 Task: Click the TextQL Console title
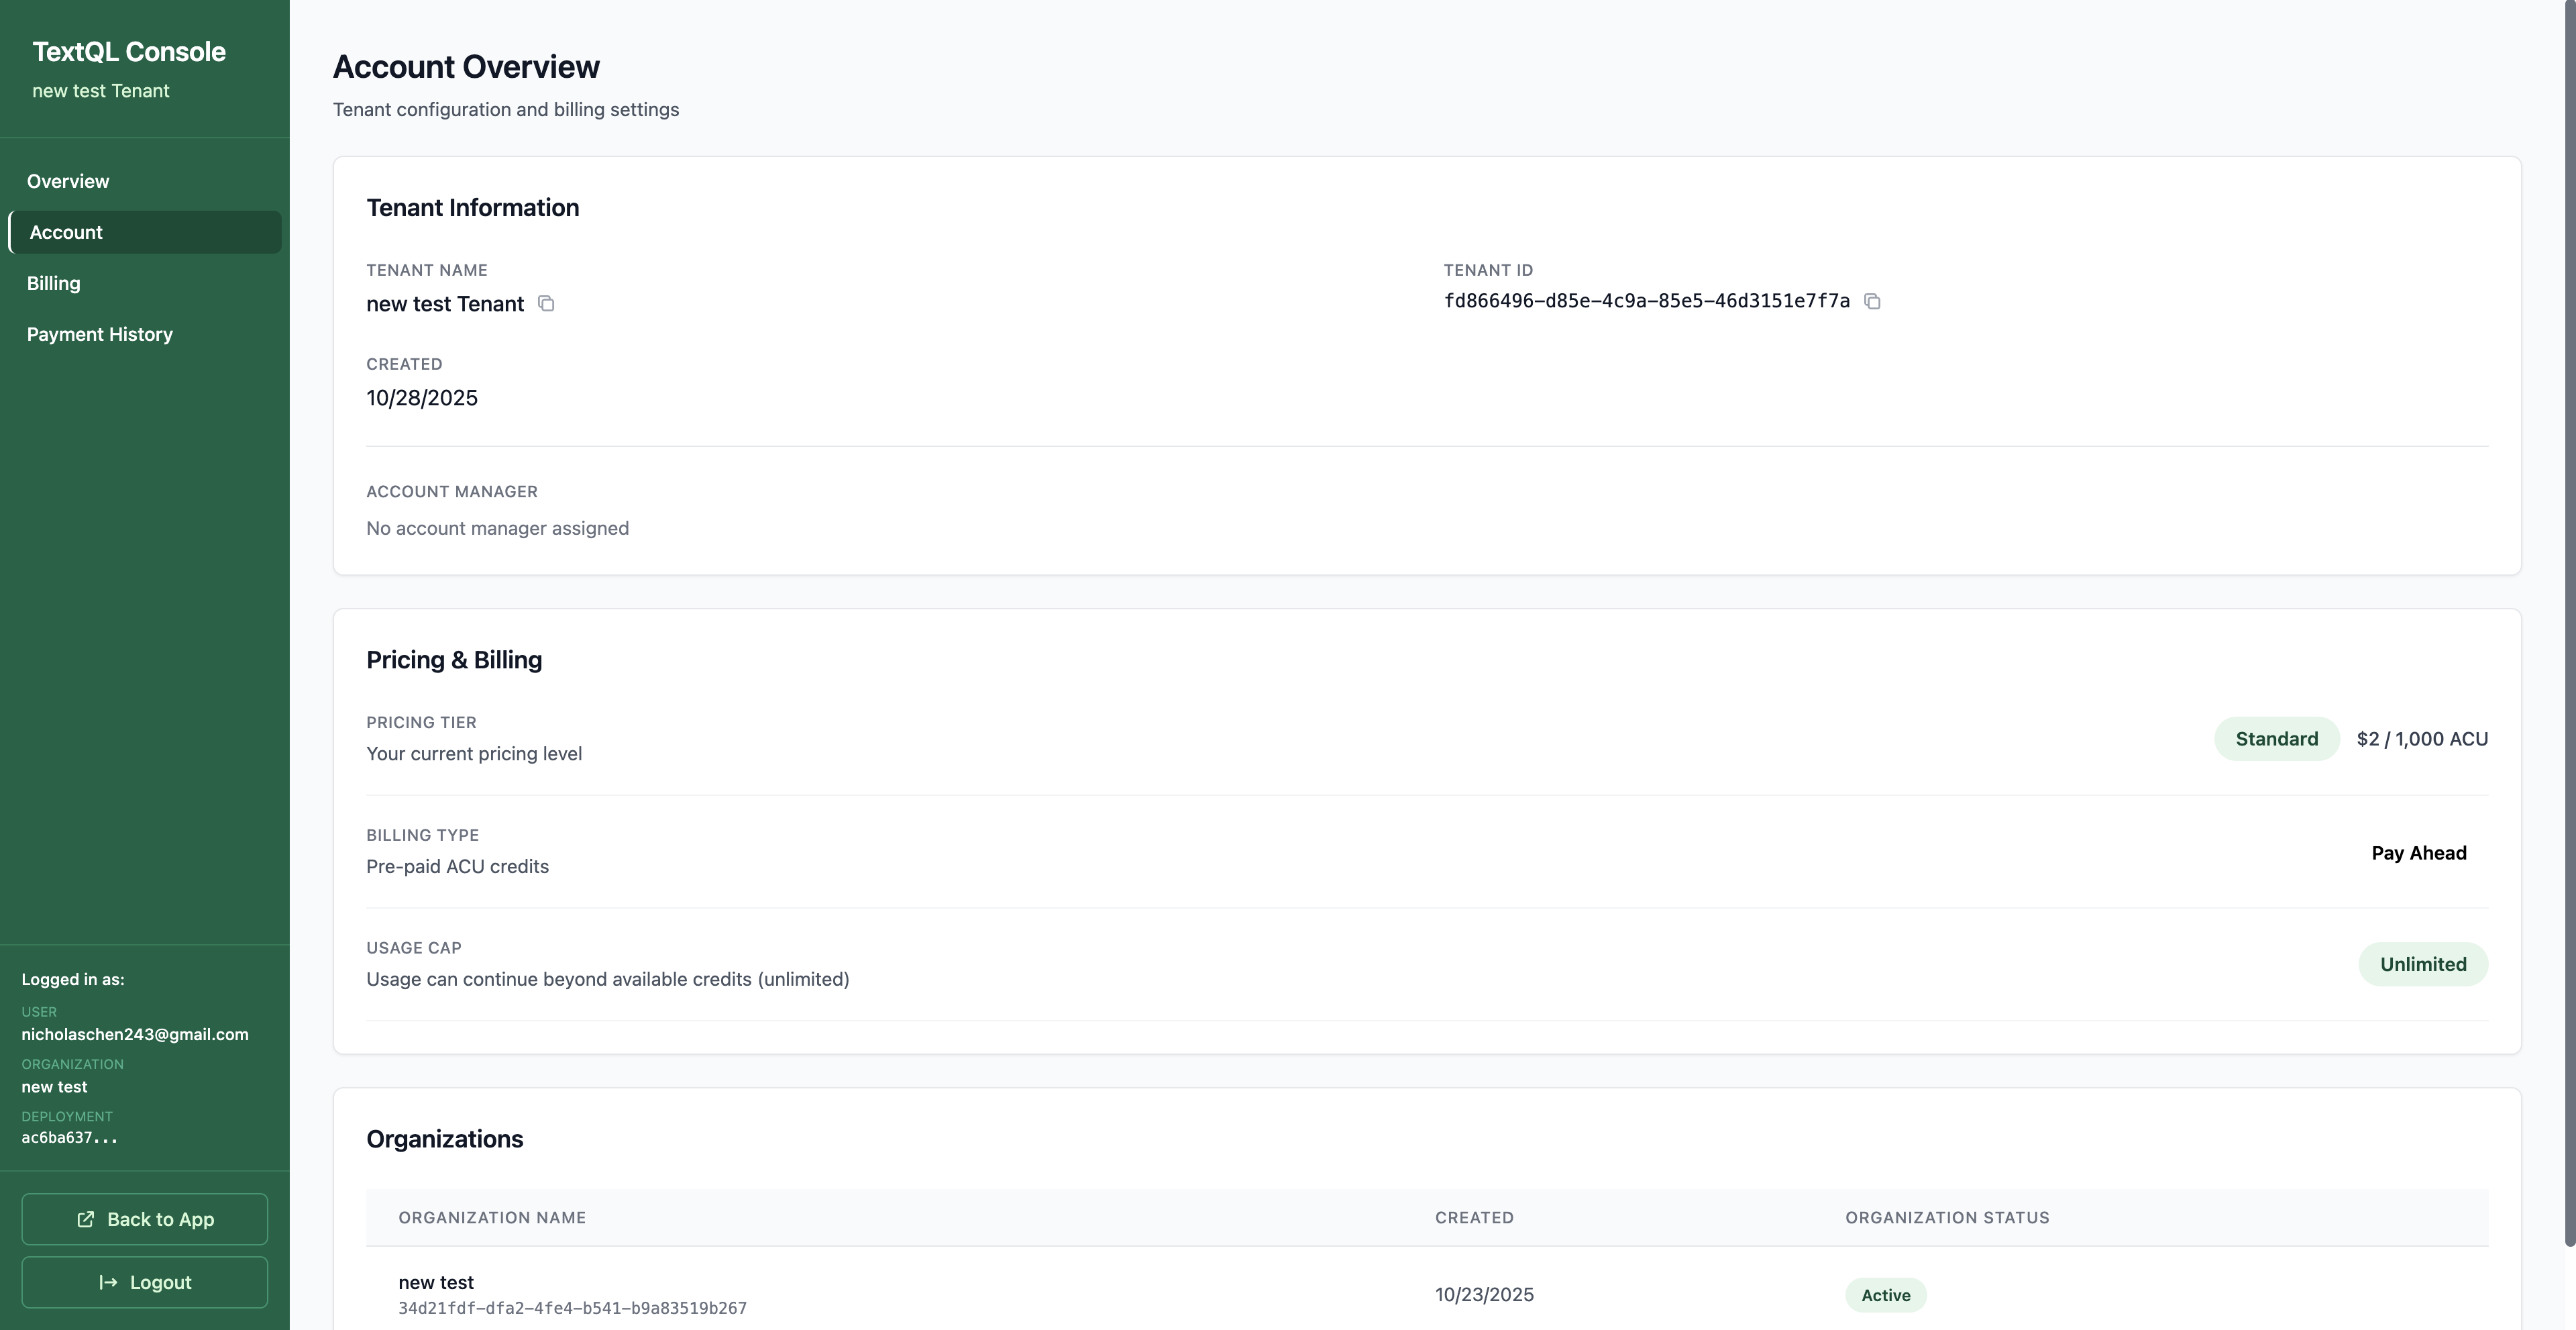coord(129,52)
